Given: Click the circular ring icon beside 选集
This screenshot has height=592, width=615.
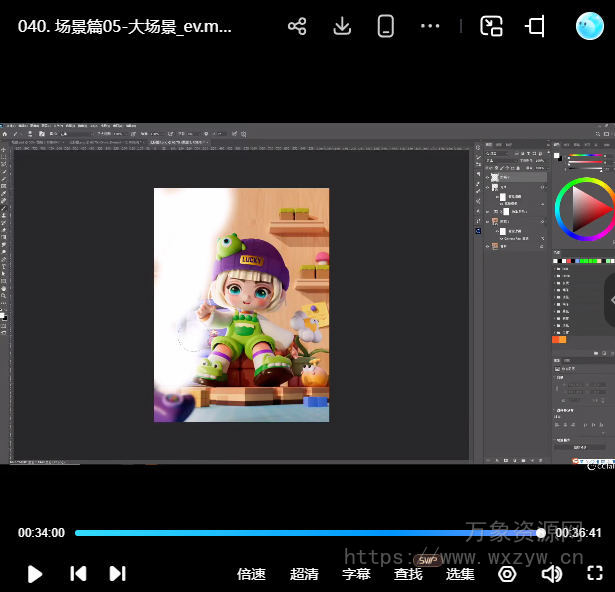Looking at the screenshot, I should [507, 574].
